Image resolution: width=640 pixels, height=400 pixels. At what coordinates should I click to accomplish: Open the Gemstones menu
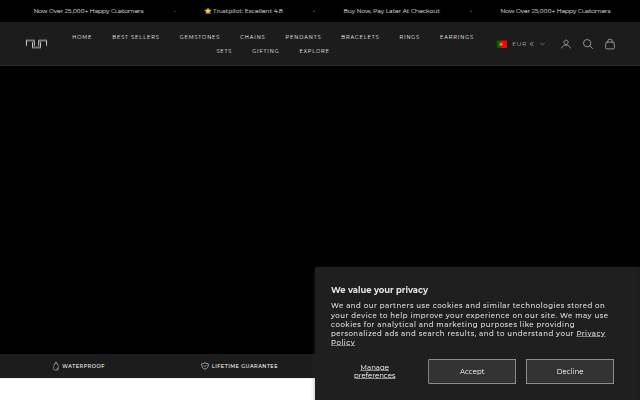pyautogui.click(x=200, y=37)
